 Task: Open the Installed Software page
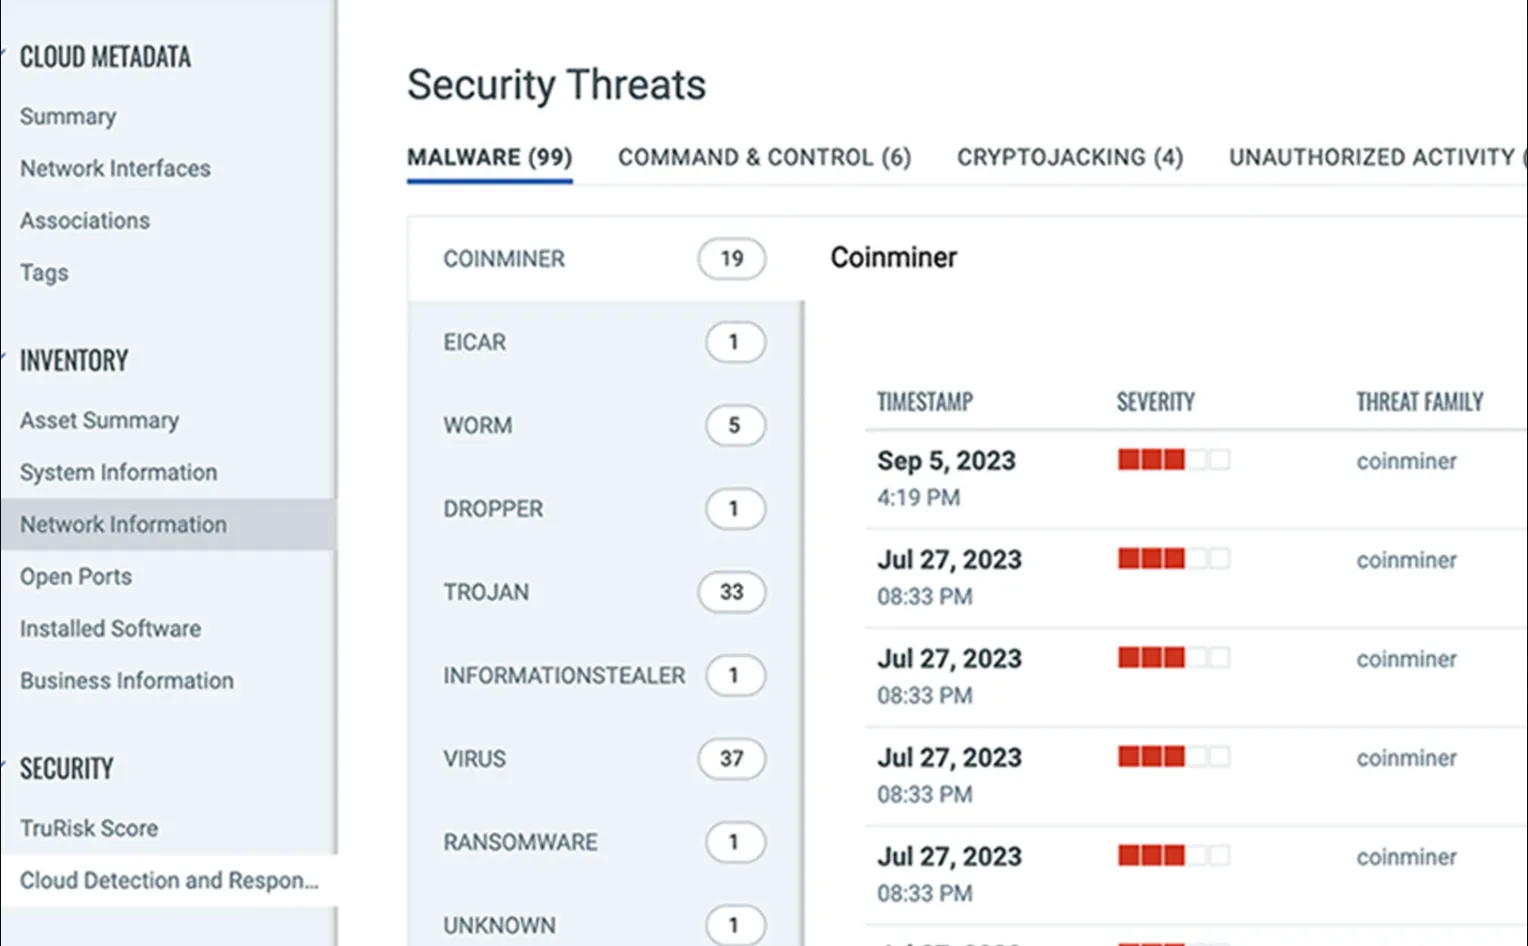[x=110, y=628]
